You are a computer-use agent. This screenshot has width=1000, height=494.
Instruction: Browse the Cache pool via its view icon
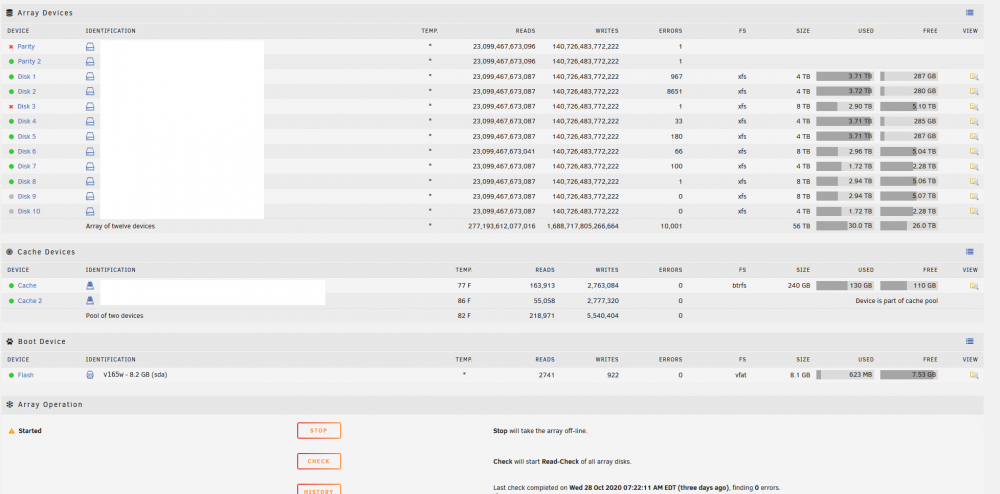[x=974, y=286]
